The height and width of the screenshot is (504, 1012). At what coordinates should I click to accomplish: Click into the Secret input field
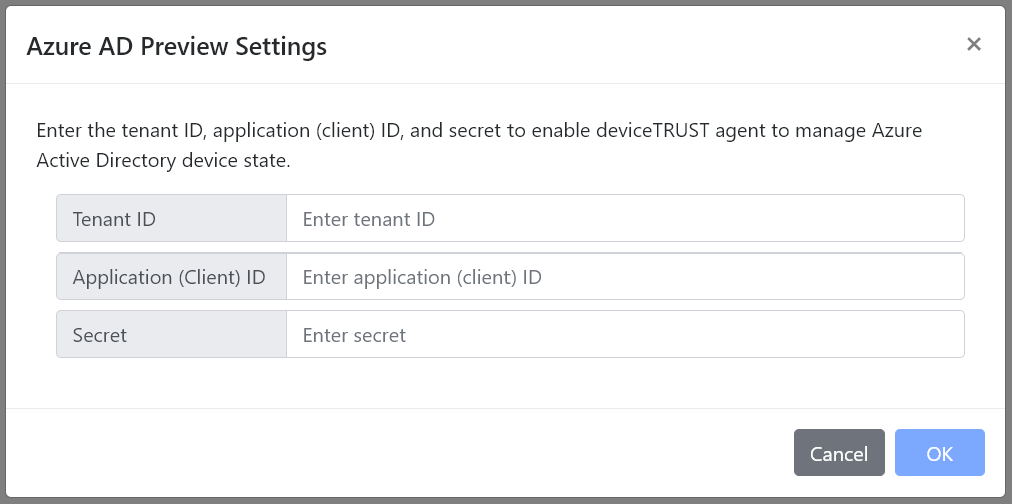(x=624, y=335)
